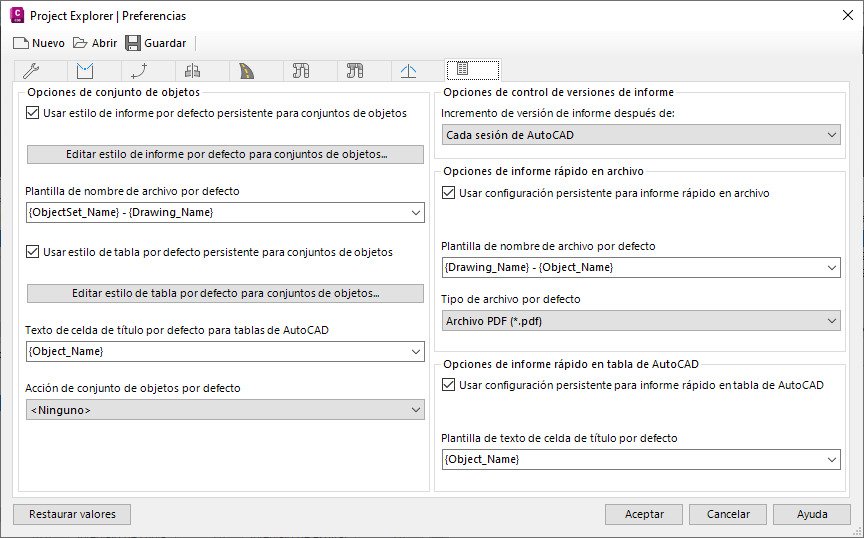Open the surface tab with blue icon
The width and height of the screenshot is (864, 538).
click(x=408, y=71)
